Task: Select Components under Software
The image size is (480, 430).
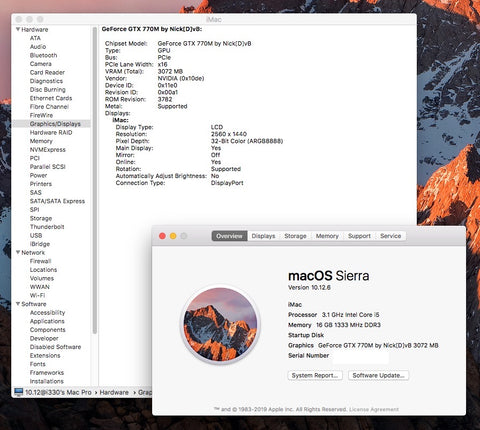Action: (x=47, y=330)
